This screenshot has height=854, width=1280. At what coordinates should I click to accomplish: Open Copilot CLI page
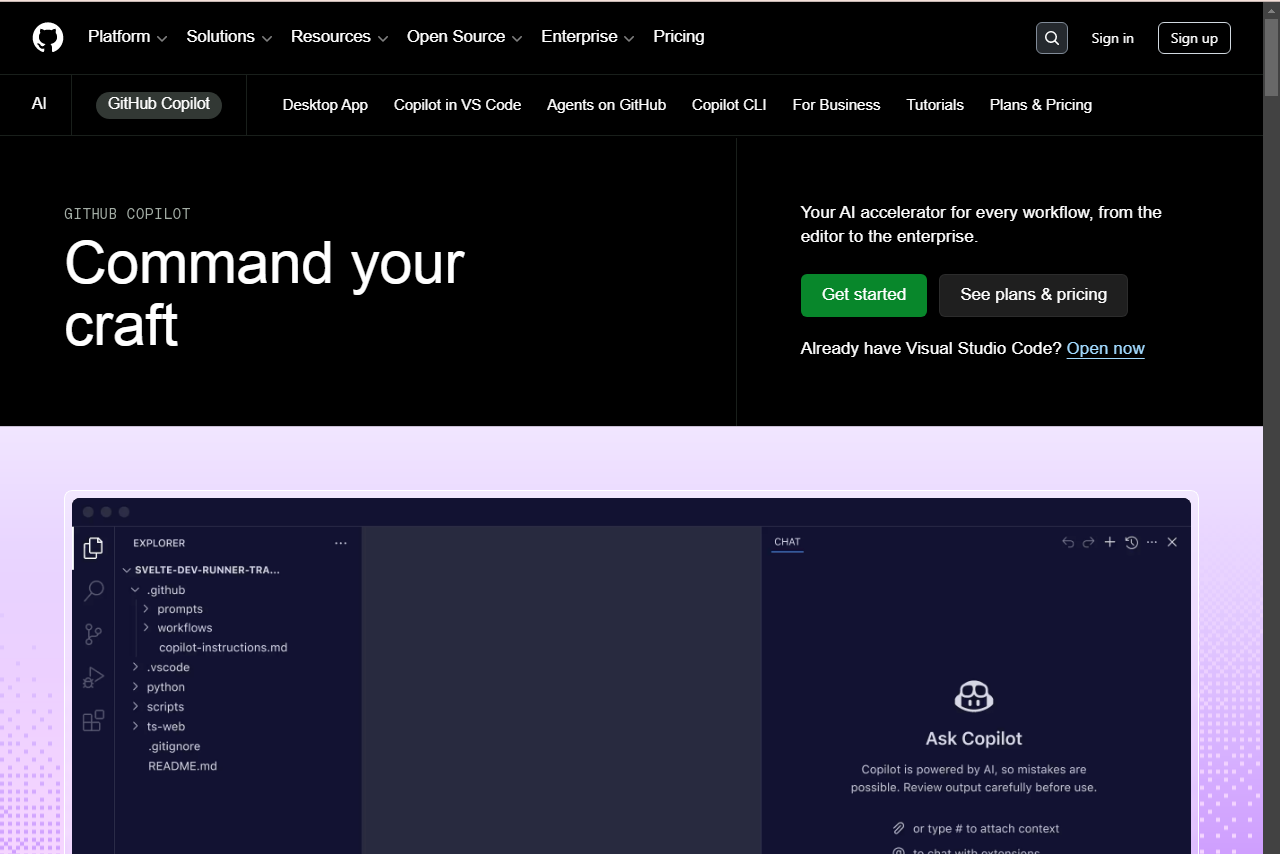729,105
